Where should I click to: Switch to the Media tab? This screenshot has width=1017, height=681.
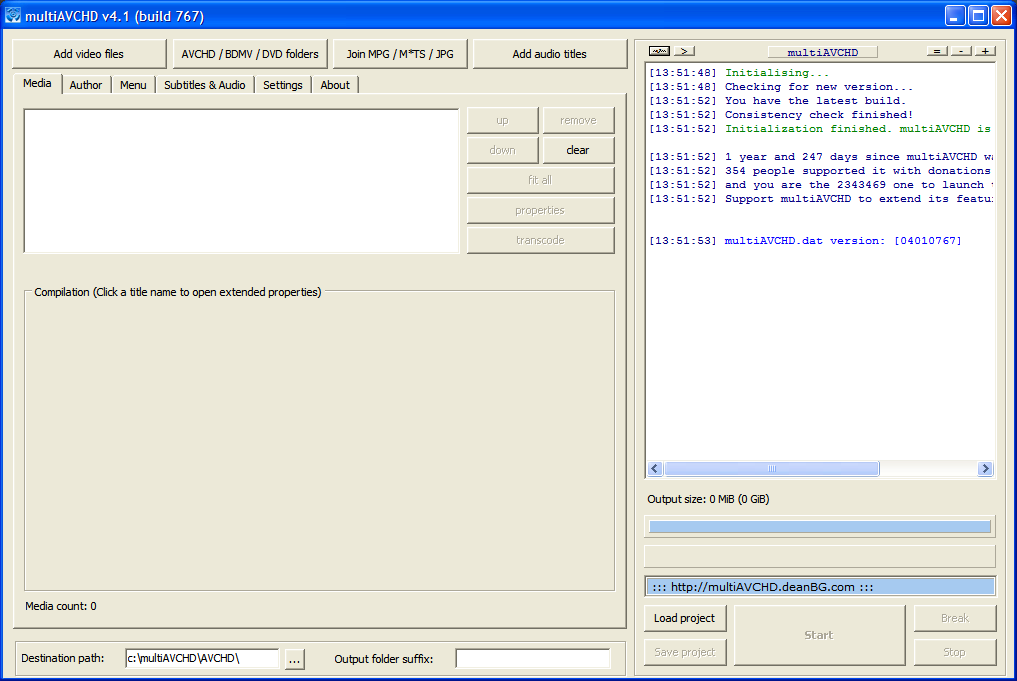(37, 84)
